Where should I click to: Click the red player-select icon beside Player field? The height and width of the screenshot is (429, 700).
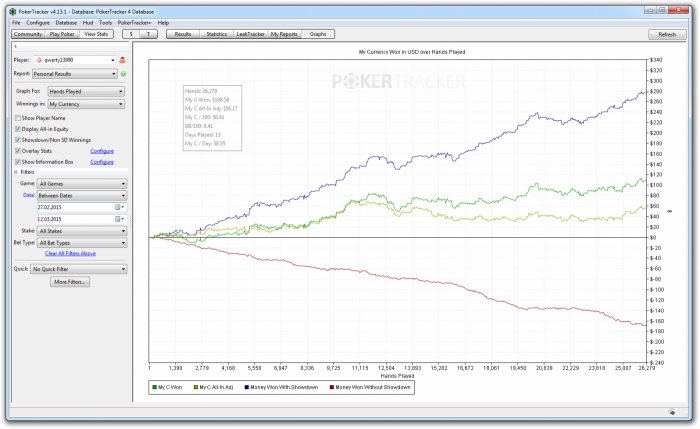[122, 60]
